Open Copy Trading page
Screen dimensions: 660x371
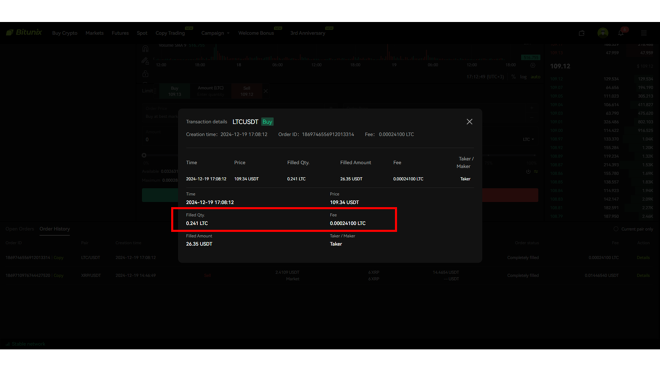pos(170,33)
